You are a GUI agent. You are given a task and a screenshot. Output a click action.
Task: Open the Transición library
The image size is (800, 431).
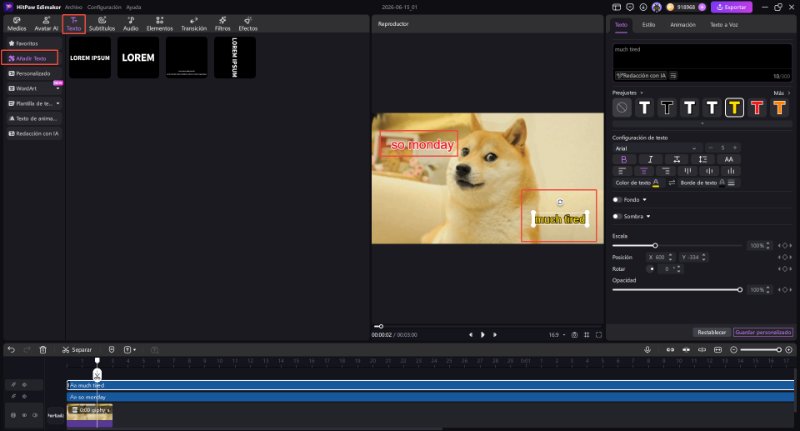point(194,24)
